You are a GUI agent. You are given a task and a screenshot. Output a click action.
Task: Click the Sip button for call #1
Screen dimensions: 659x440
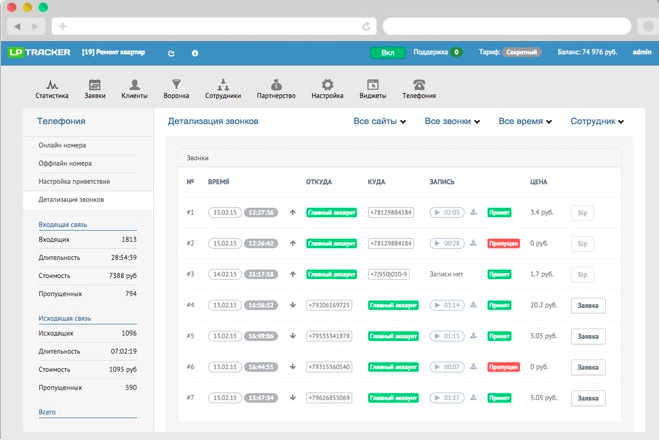tap(581, 213)
